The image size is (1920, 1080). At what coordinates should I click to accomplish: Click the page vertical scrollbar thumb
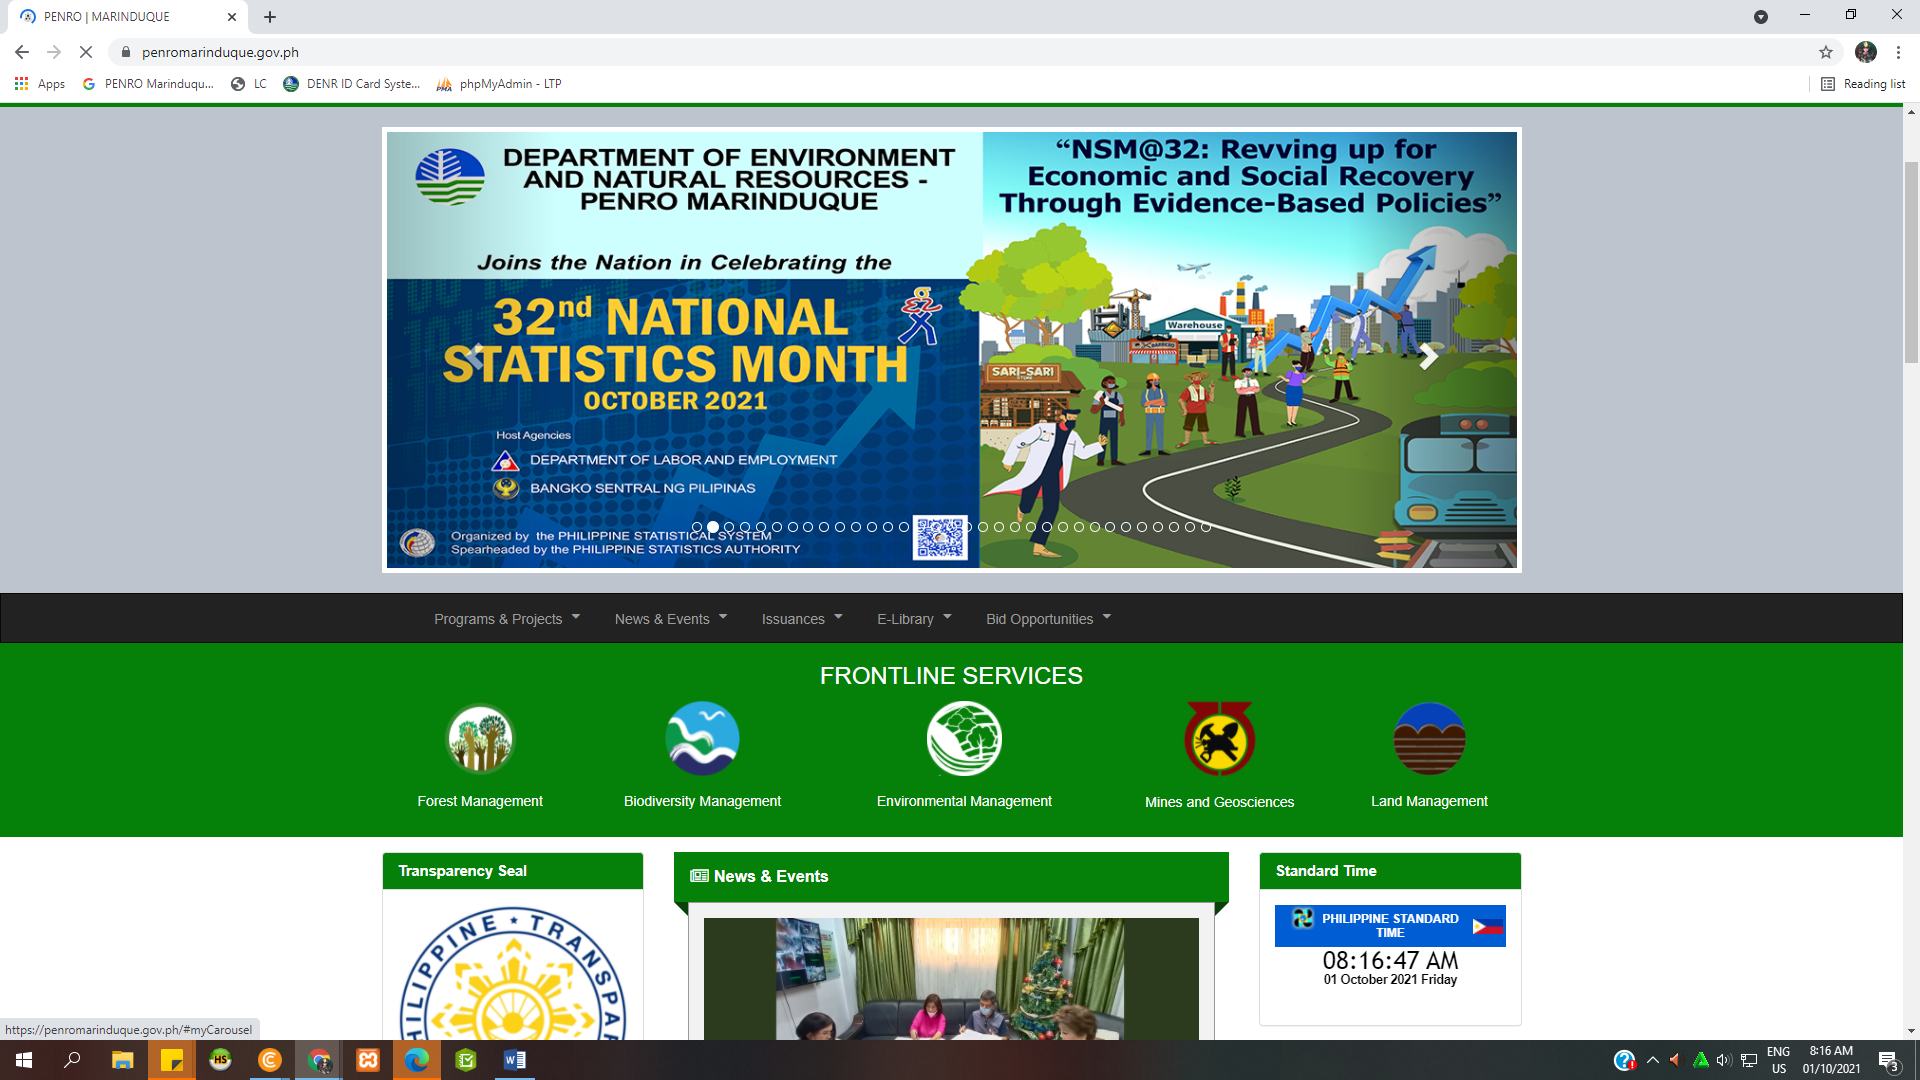tap(1911, 262)
